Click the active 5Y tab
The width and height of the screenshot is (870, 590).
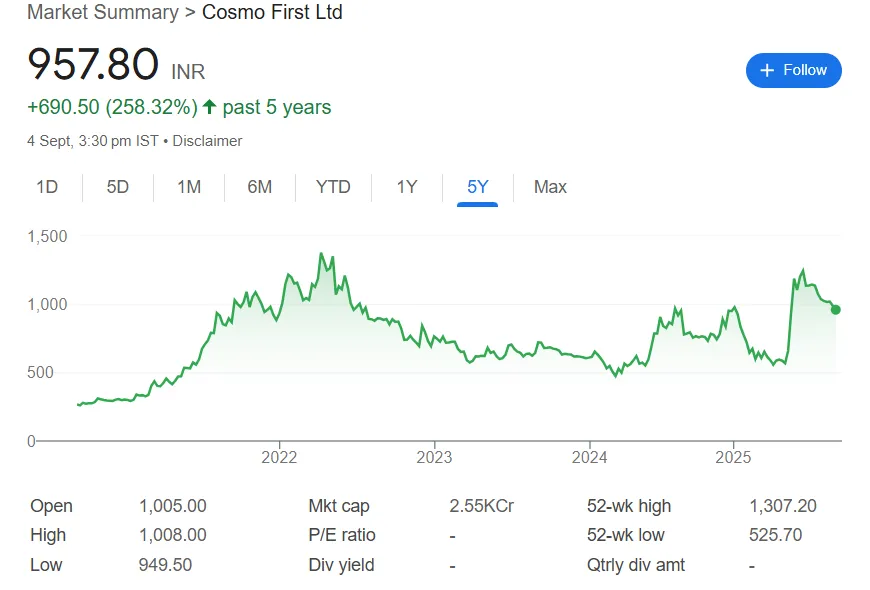coord(477,187)
